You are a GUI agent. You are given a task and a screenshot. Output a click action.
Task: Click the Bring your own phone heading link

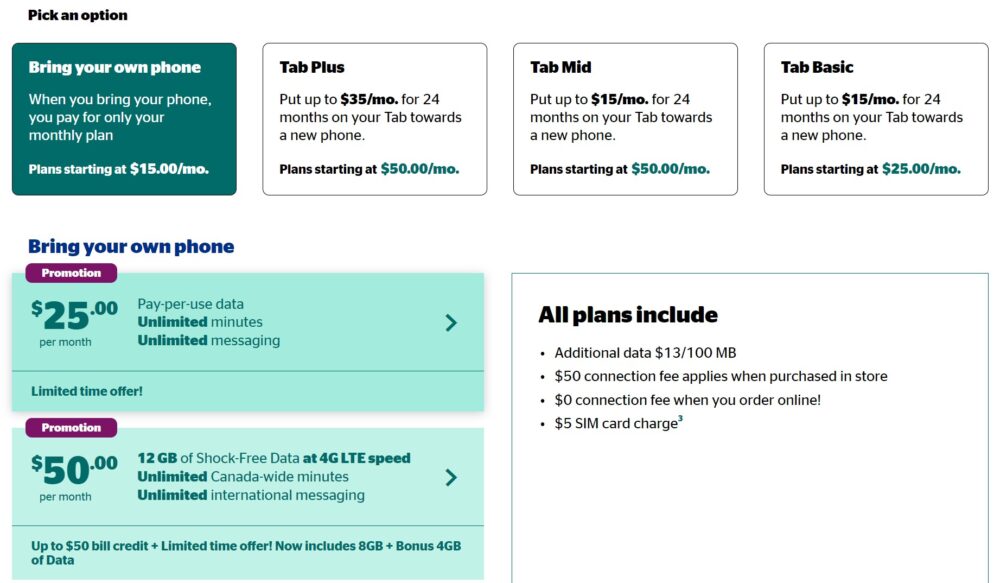pos(130,246)
